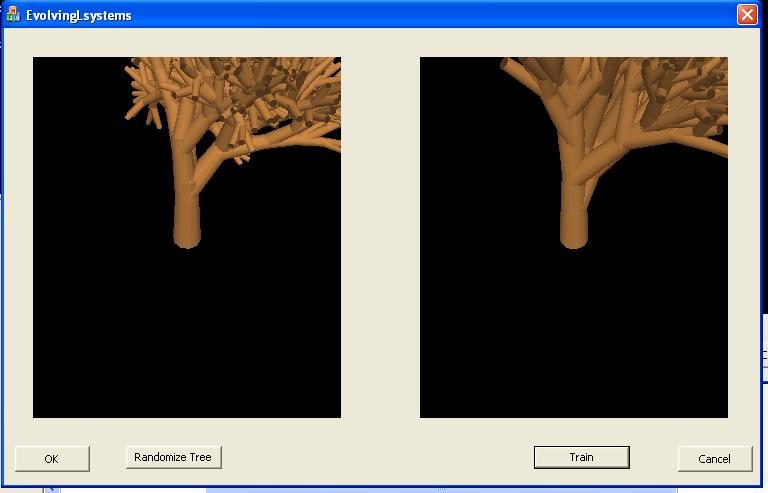Close the EvolvingLsystems window
This screenshot has width=768, height=493.
click(x=747, y=15)
